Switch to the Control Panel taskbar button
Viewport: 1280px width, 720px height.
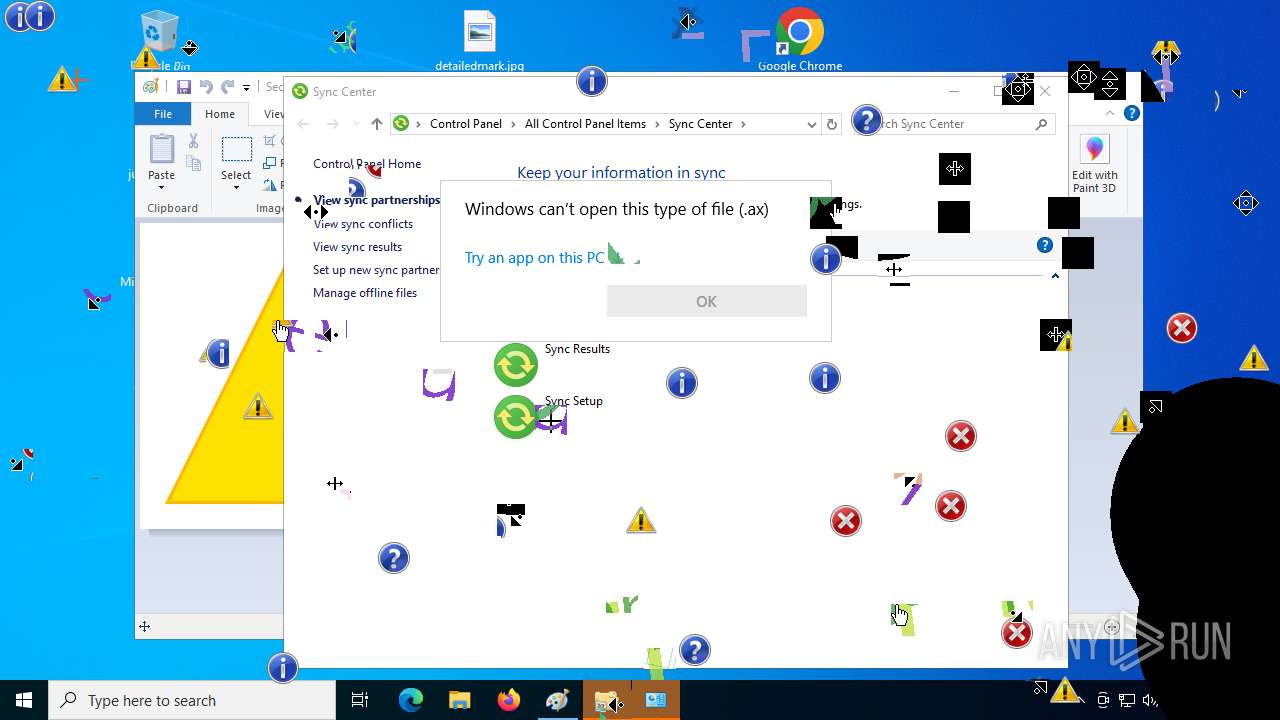pyautogui.click(x=656, y=700)
